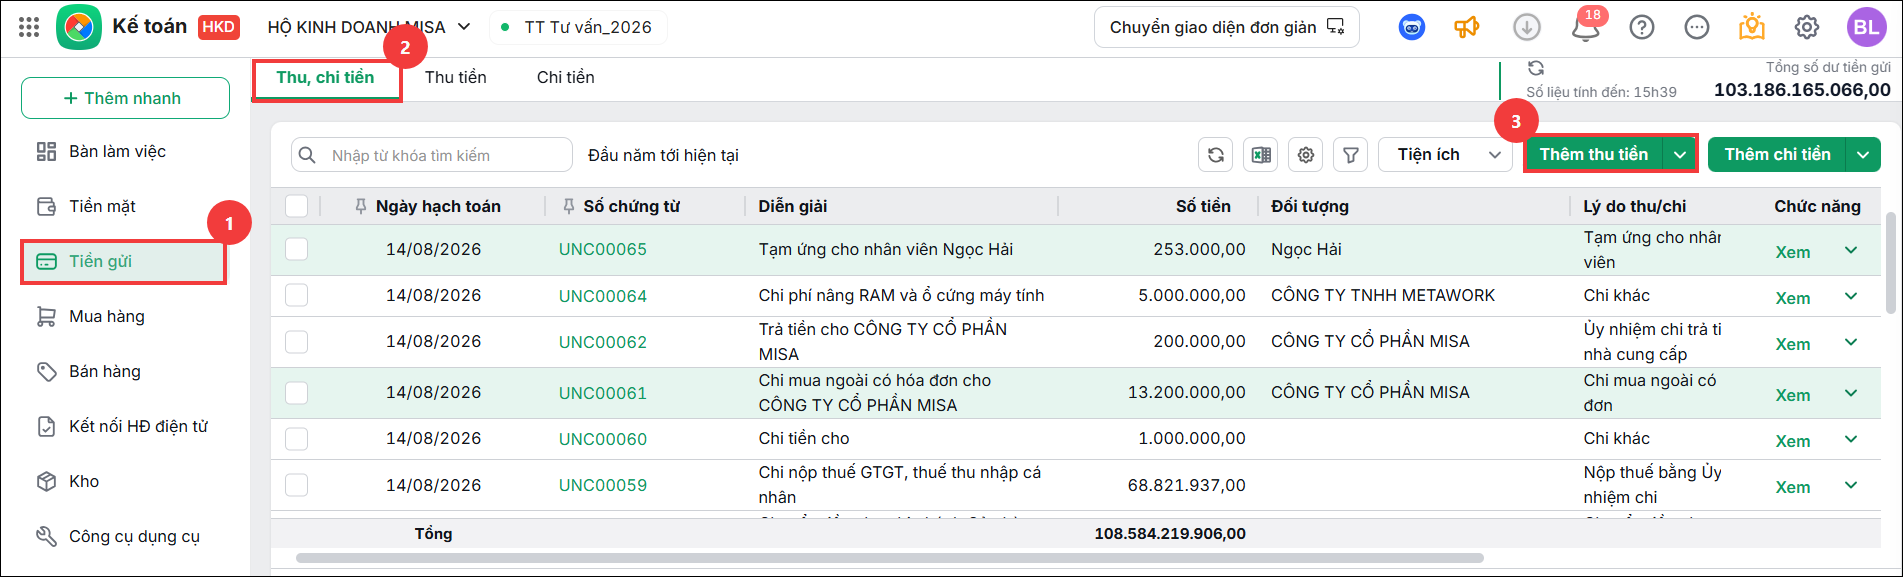Switch to Chi tiền tab
The image size is (1903, 577).
pos(566,77)
